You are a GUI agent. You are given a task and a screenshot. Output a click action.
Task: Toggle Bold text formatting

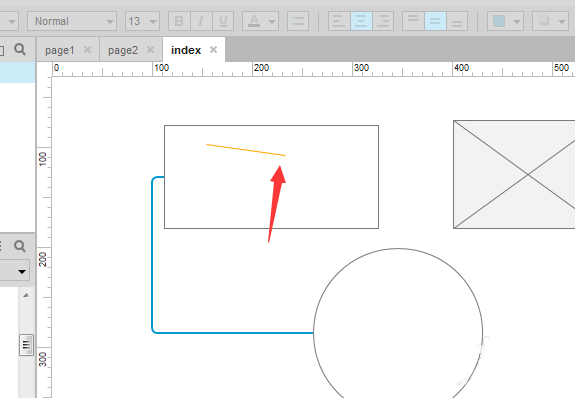[x=179, y=21]
